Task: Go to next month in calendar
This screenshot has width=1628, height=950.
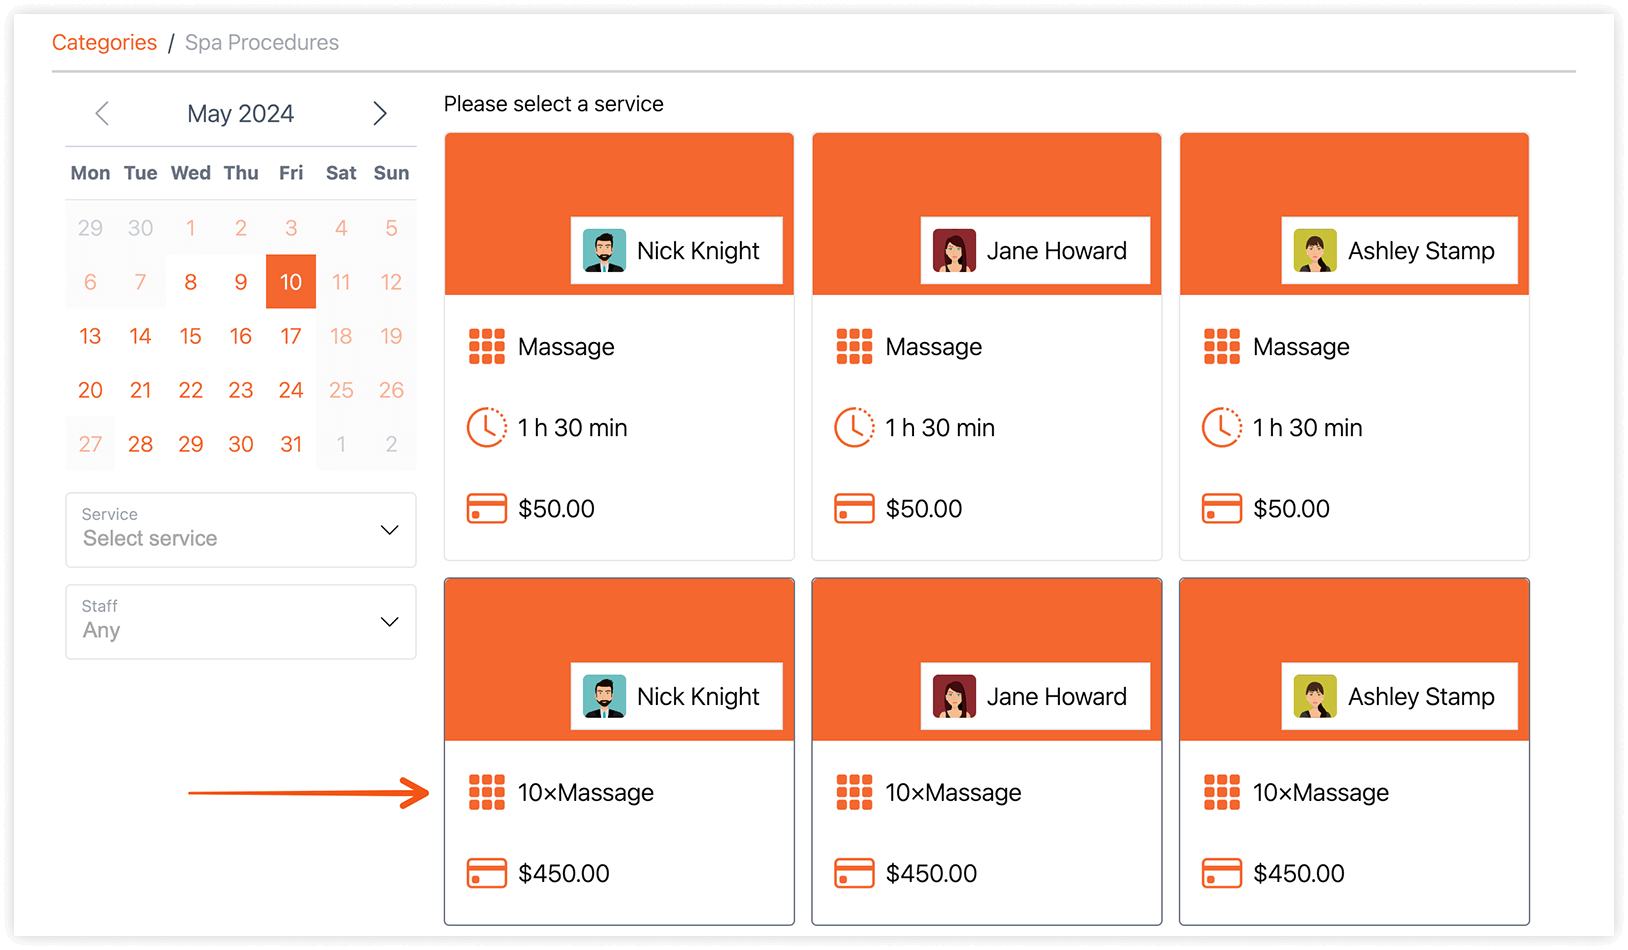Action: coord(380,113)
